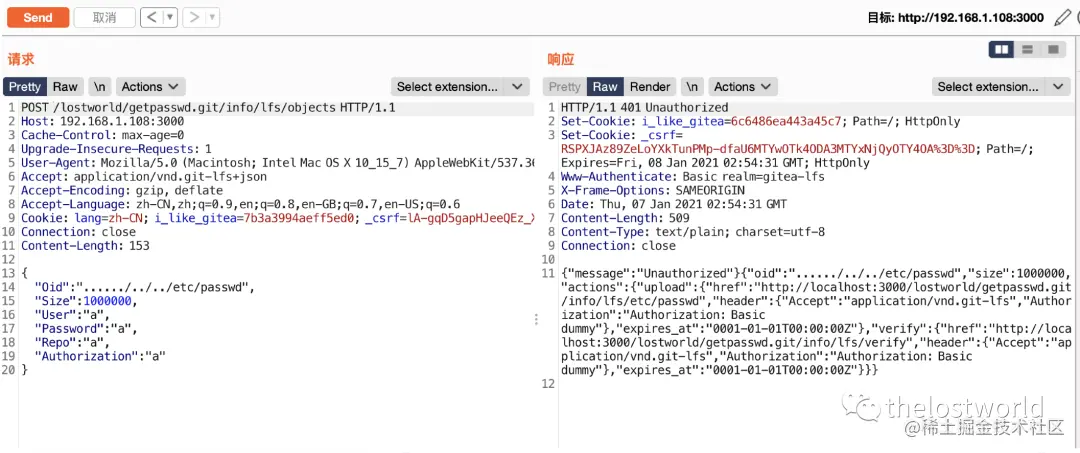Edit target with the pencil icon
This screenshot has width=1080, height=453.
click(x=1063, y=17)
